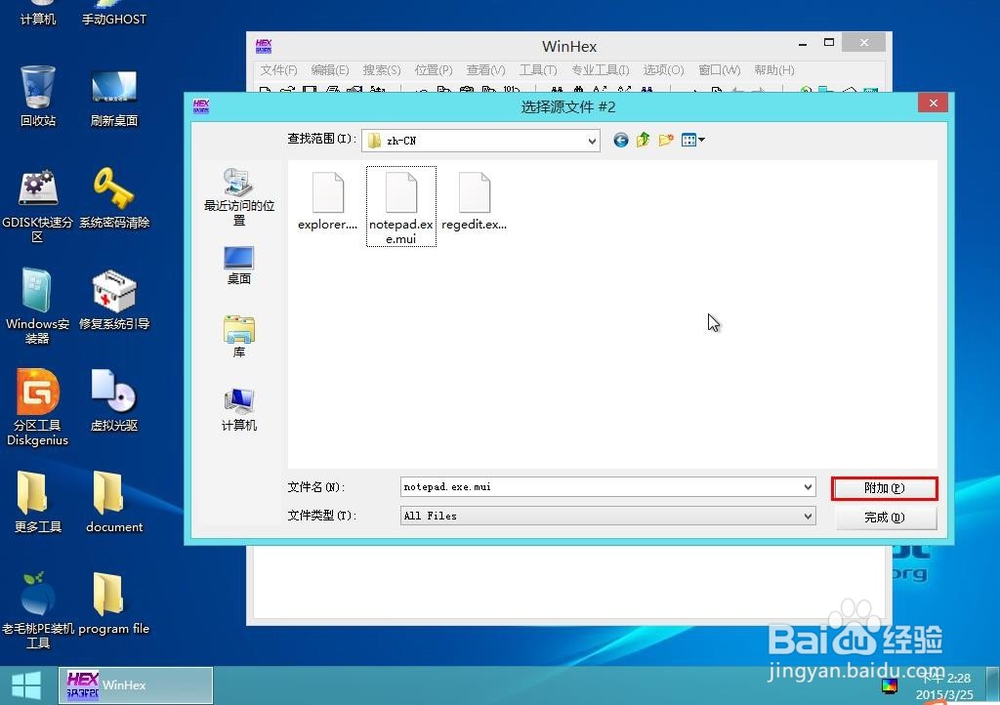Click WinHex taskbar button
Screen dimensions: 1000x705
point(136,685)
